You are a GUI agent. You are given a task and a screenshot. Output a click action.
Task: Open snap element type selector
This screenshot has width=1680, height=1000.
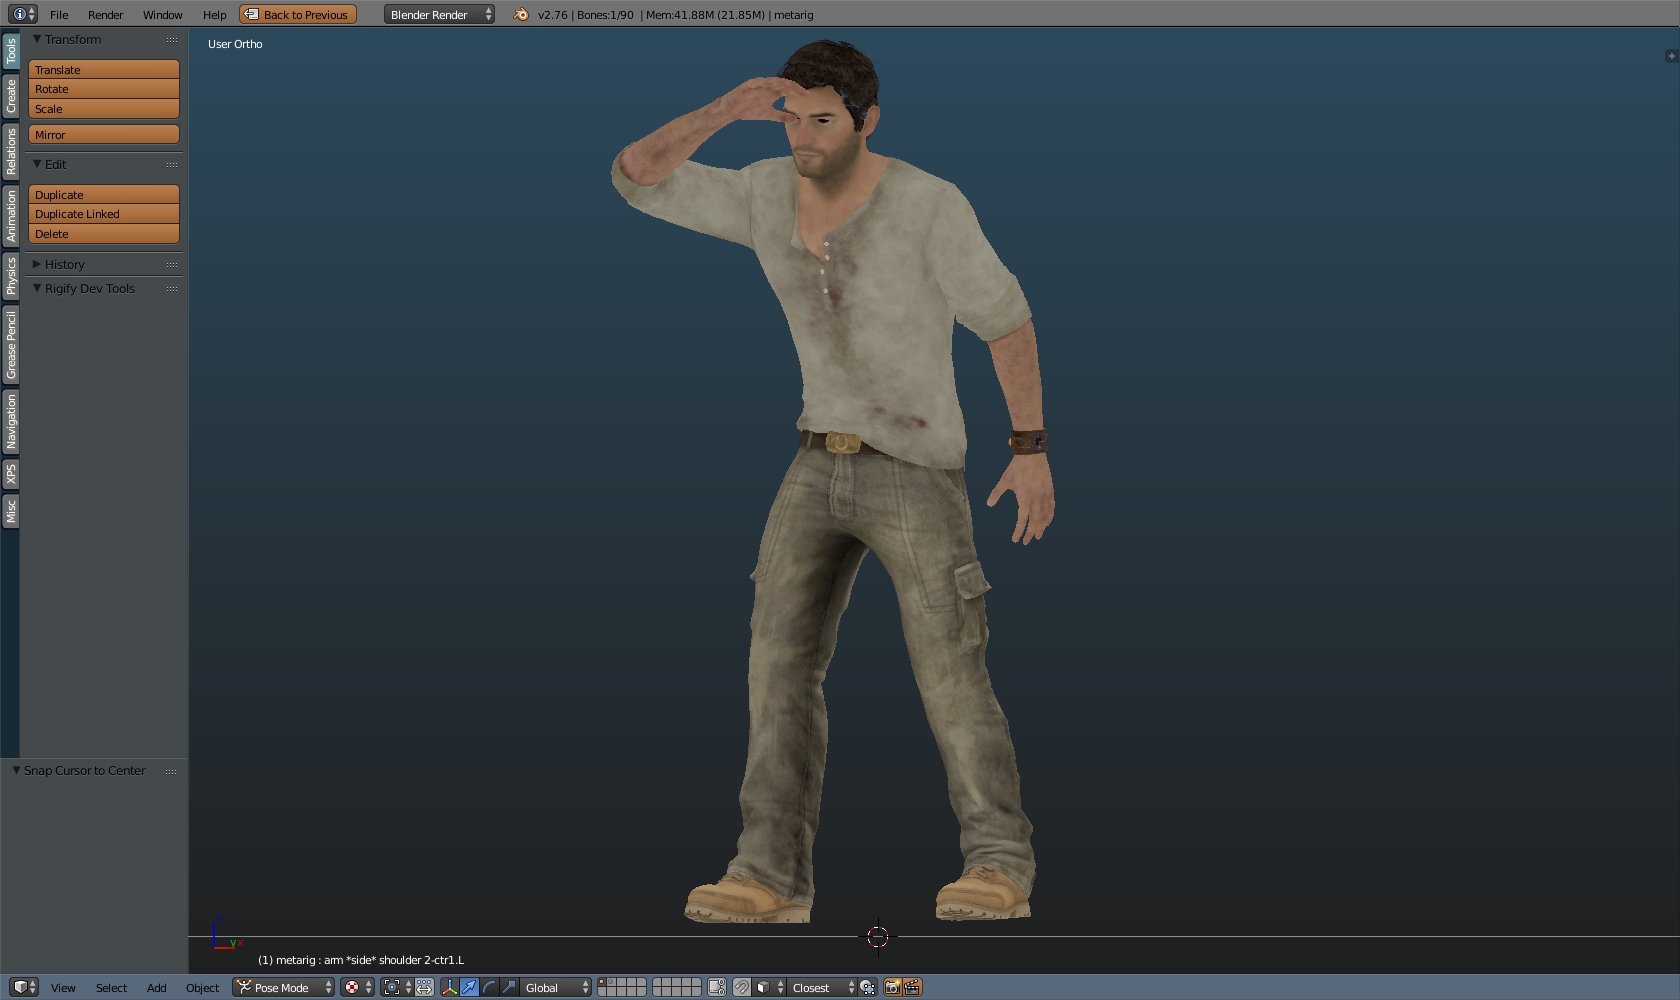tap(769, 987)
